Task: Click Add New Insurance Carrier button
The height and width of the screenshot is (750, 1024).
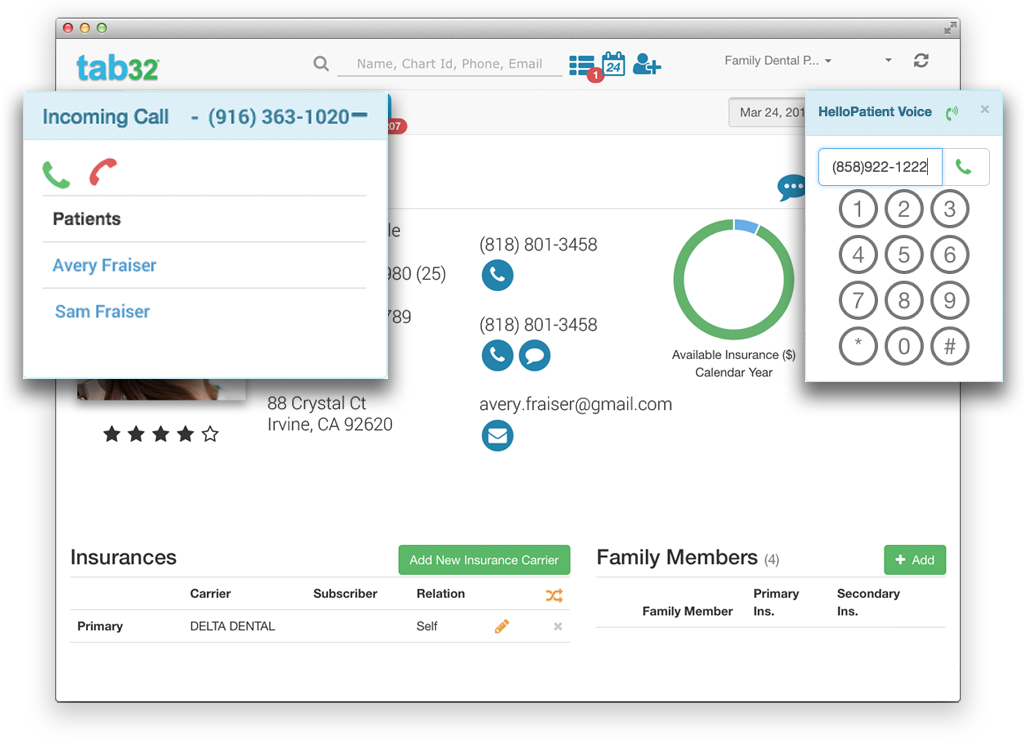Action: click(x=484, y=560)
